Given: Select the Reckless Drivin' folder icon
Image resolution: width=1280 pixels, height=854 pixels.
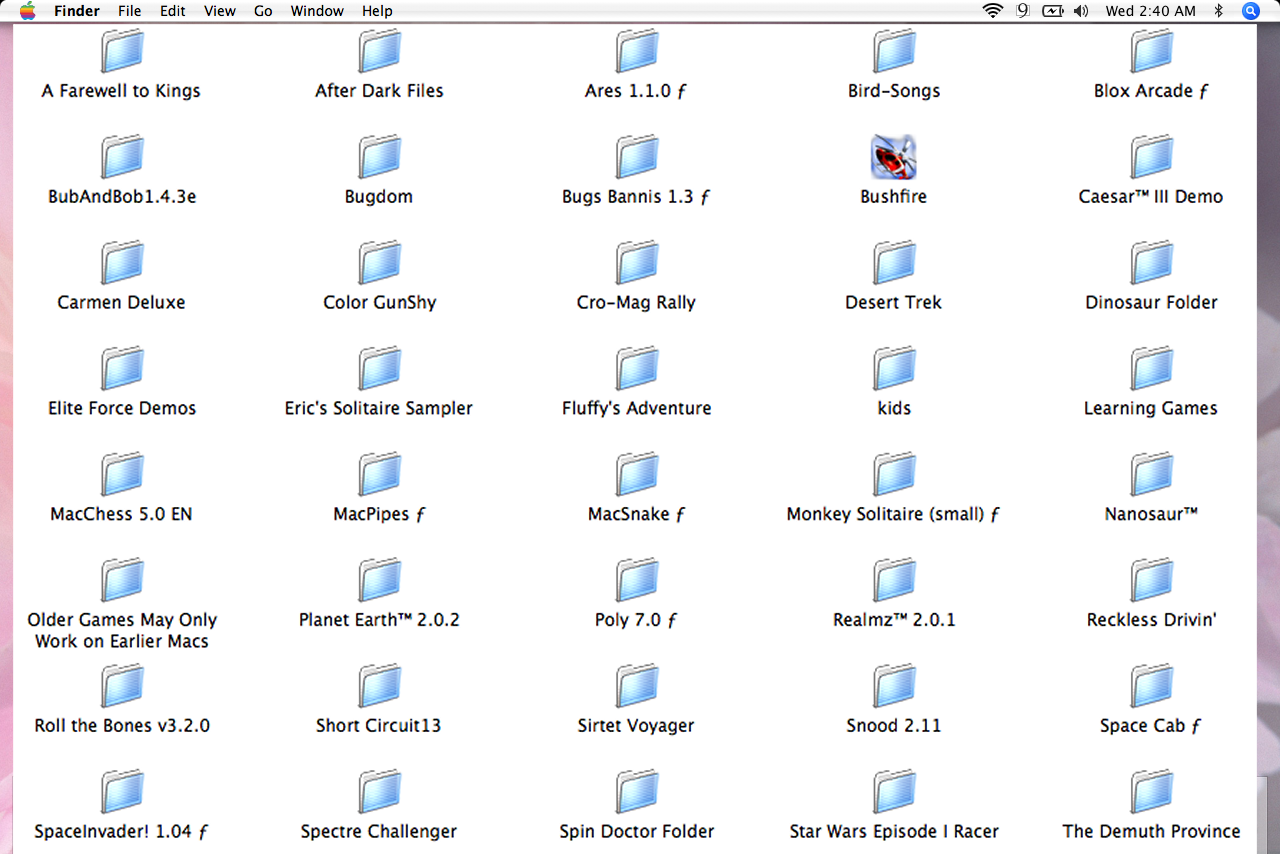Looking at the screenshot, I should tap(1152, 580).
